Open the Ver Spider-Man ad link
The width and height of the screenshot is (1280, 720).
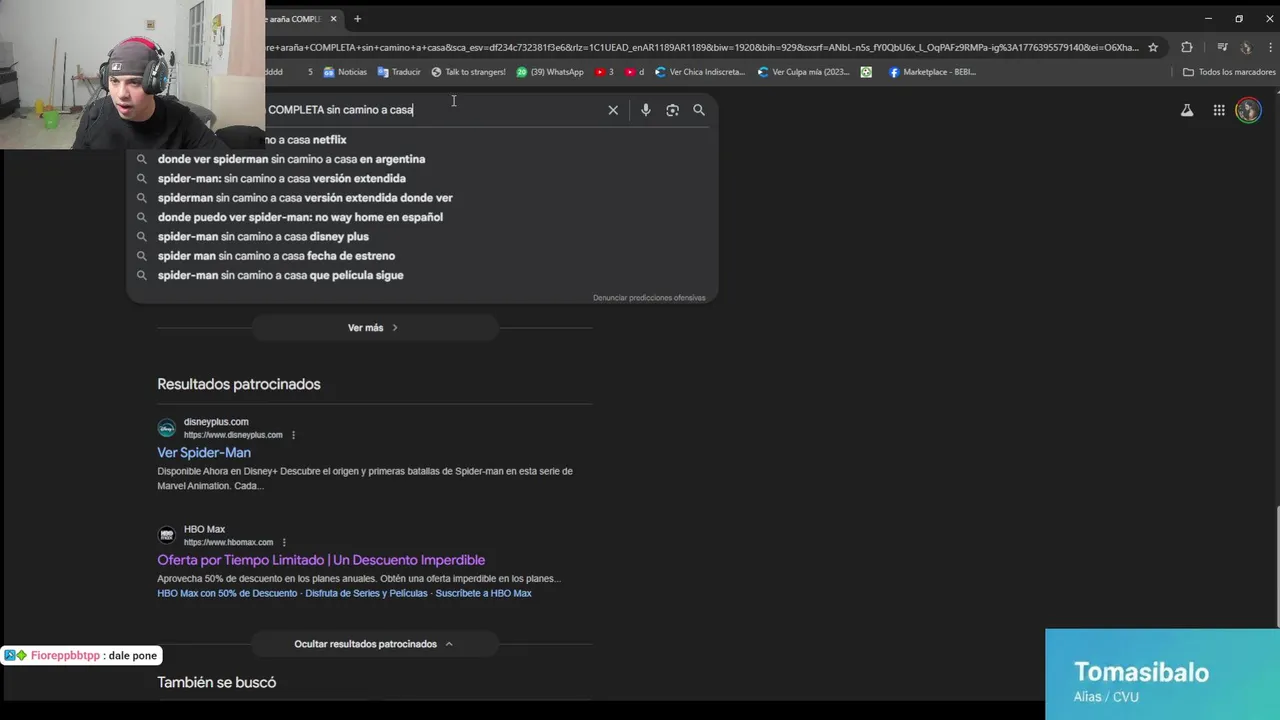click(204, 453)
